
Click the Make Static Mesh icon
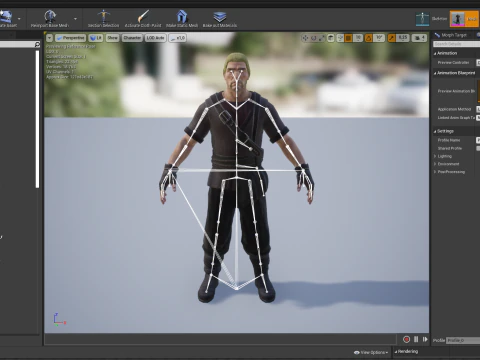pyautogui.click(x=182, y=16)
